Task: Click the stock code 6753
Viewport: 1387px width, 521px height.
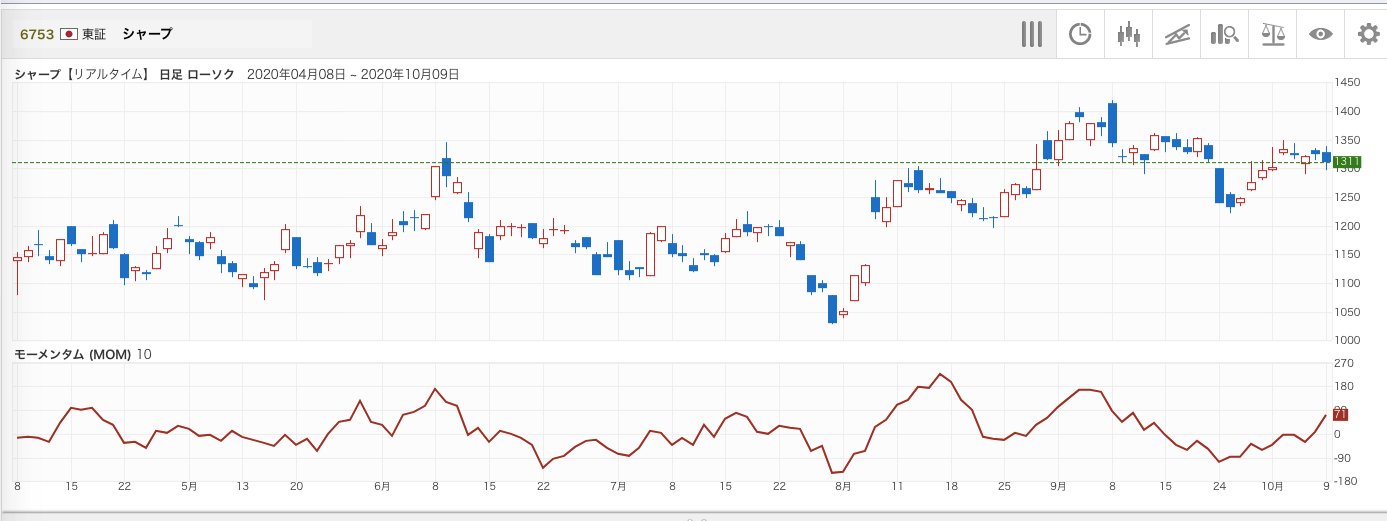Action: (x=37, y=34)
